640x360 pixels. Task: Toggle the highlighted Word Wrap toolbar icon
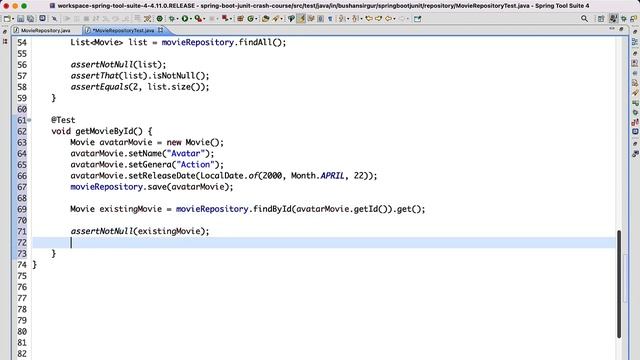tap(301, 19)
